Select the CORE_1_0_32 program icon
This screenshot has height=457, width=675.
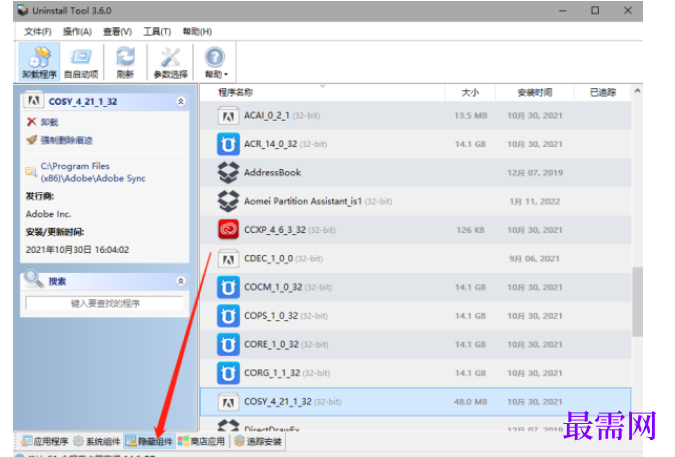click(x=228, y=345)
